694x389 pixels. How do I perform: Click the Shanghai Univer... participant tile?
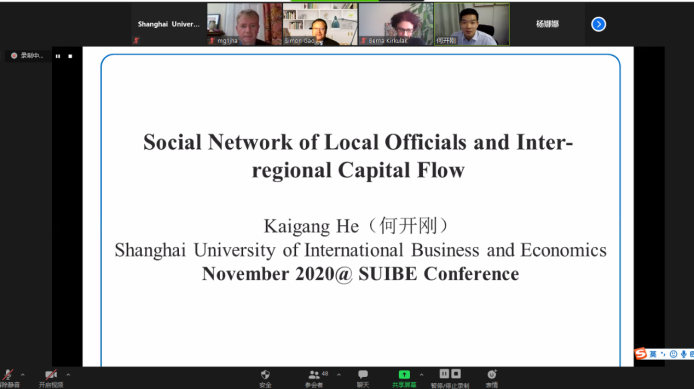(169, 24)
